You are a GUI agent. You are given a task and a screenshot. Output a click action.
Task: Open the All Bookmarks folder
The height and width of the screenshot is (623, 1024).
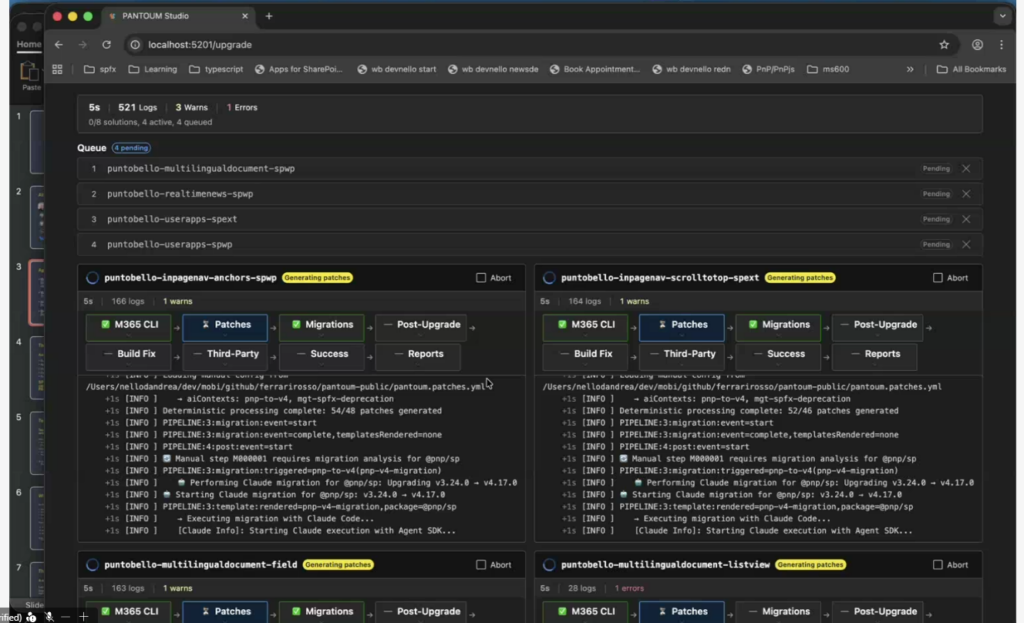pos(972,70)
